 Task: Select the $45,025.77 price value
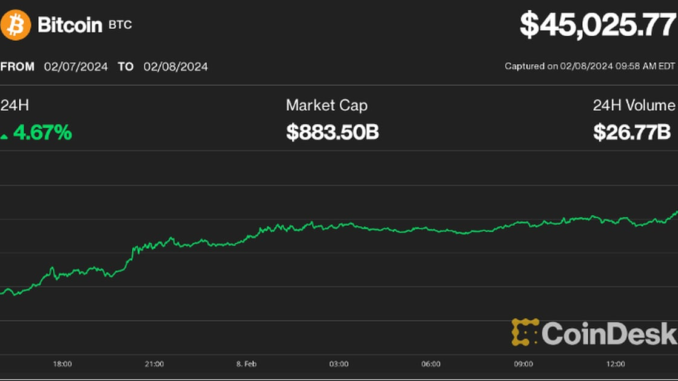tap(598, 25)
